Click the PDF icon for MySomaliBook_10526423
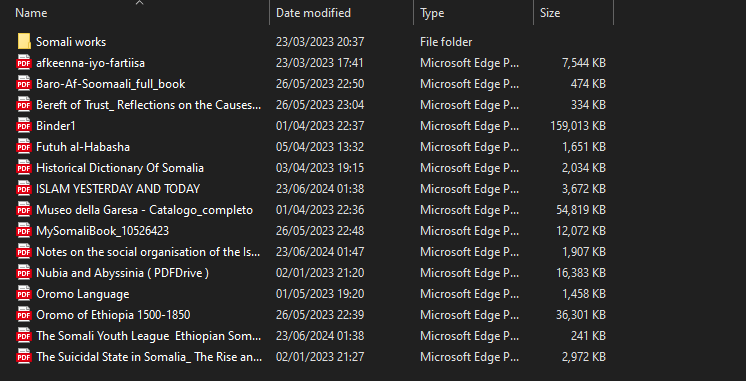 tap(24, 231)
